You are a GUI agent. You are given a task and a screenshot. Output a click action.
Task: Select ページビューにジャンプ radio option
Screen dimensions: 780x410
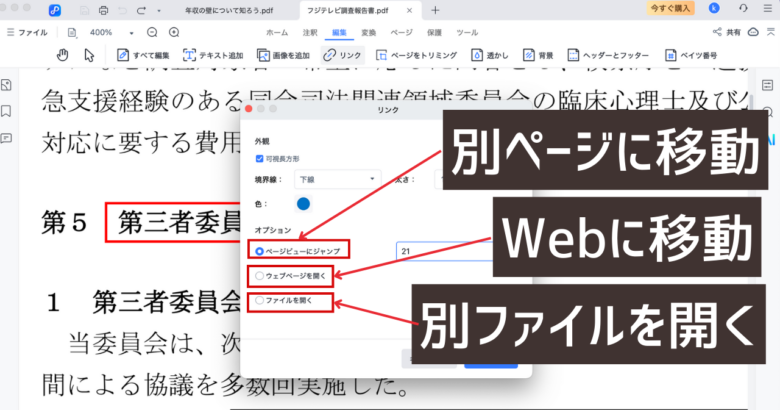[x=262, y=250]
